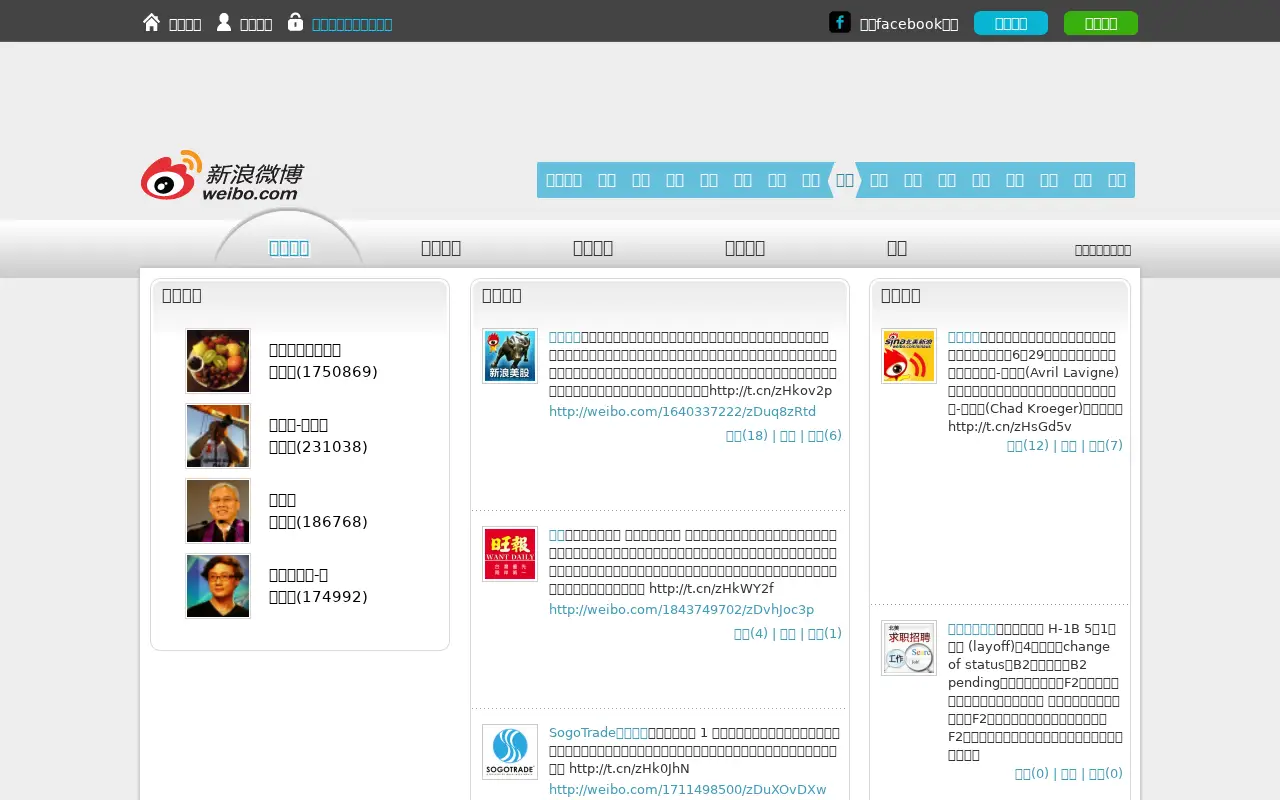
Task: Click the person silhouette icon in the top bar
Action: point(224,22)
